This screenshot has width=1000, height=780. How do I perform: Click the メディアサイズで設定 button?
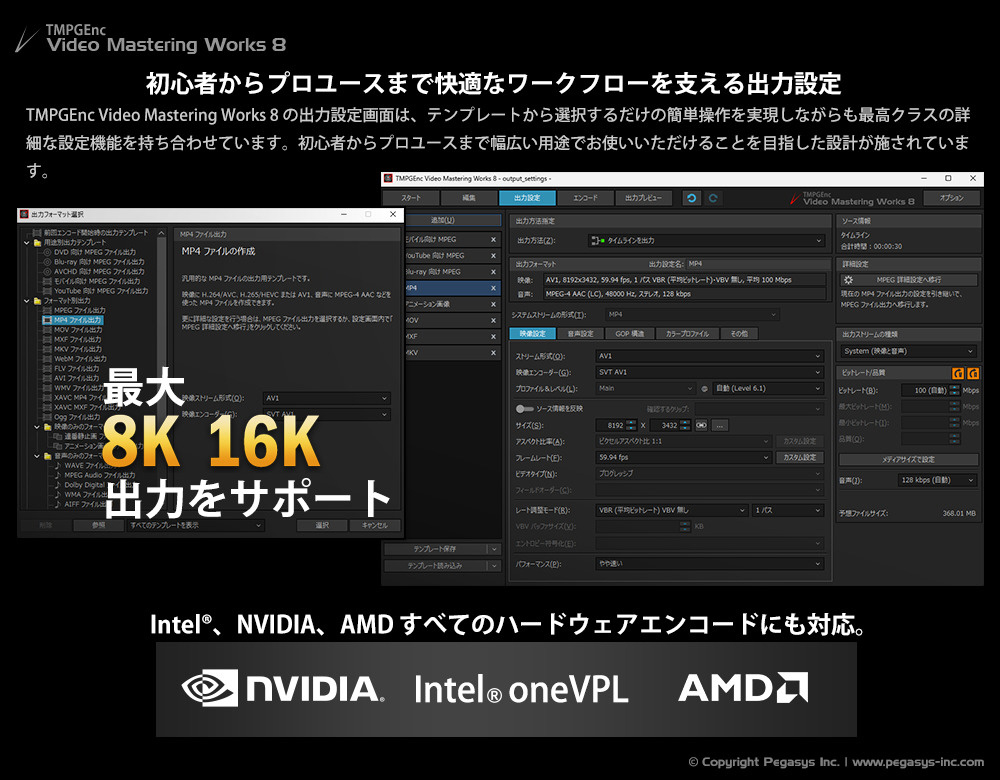click(908, 460)
